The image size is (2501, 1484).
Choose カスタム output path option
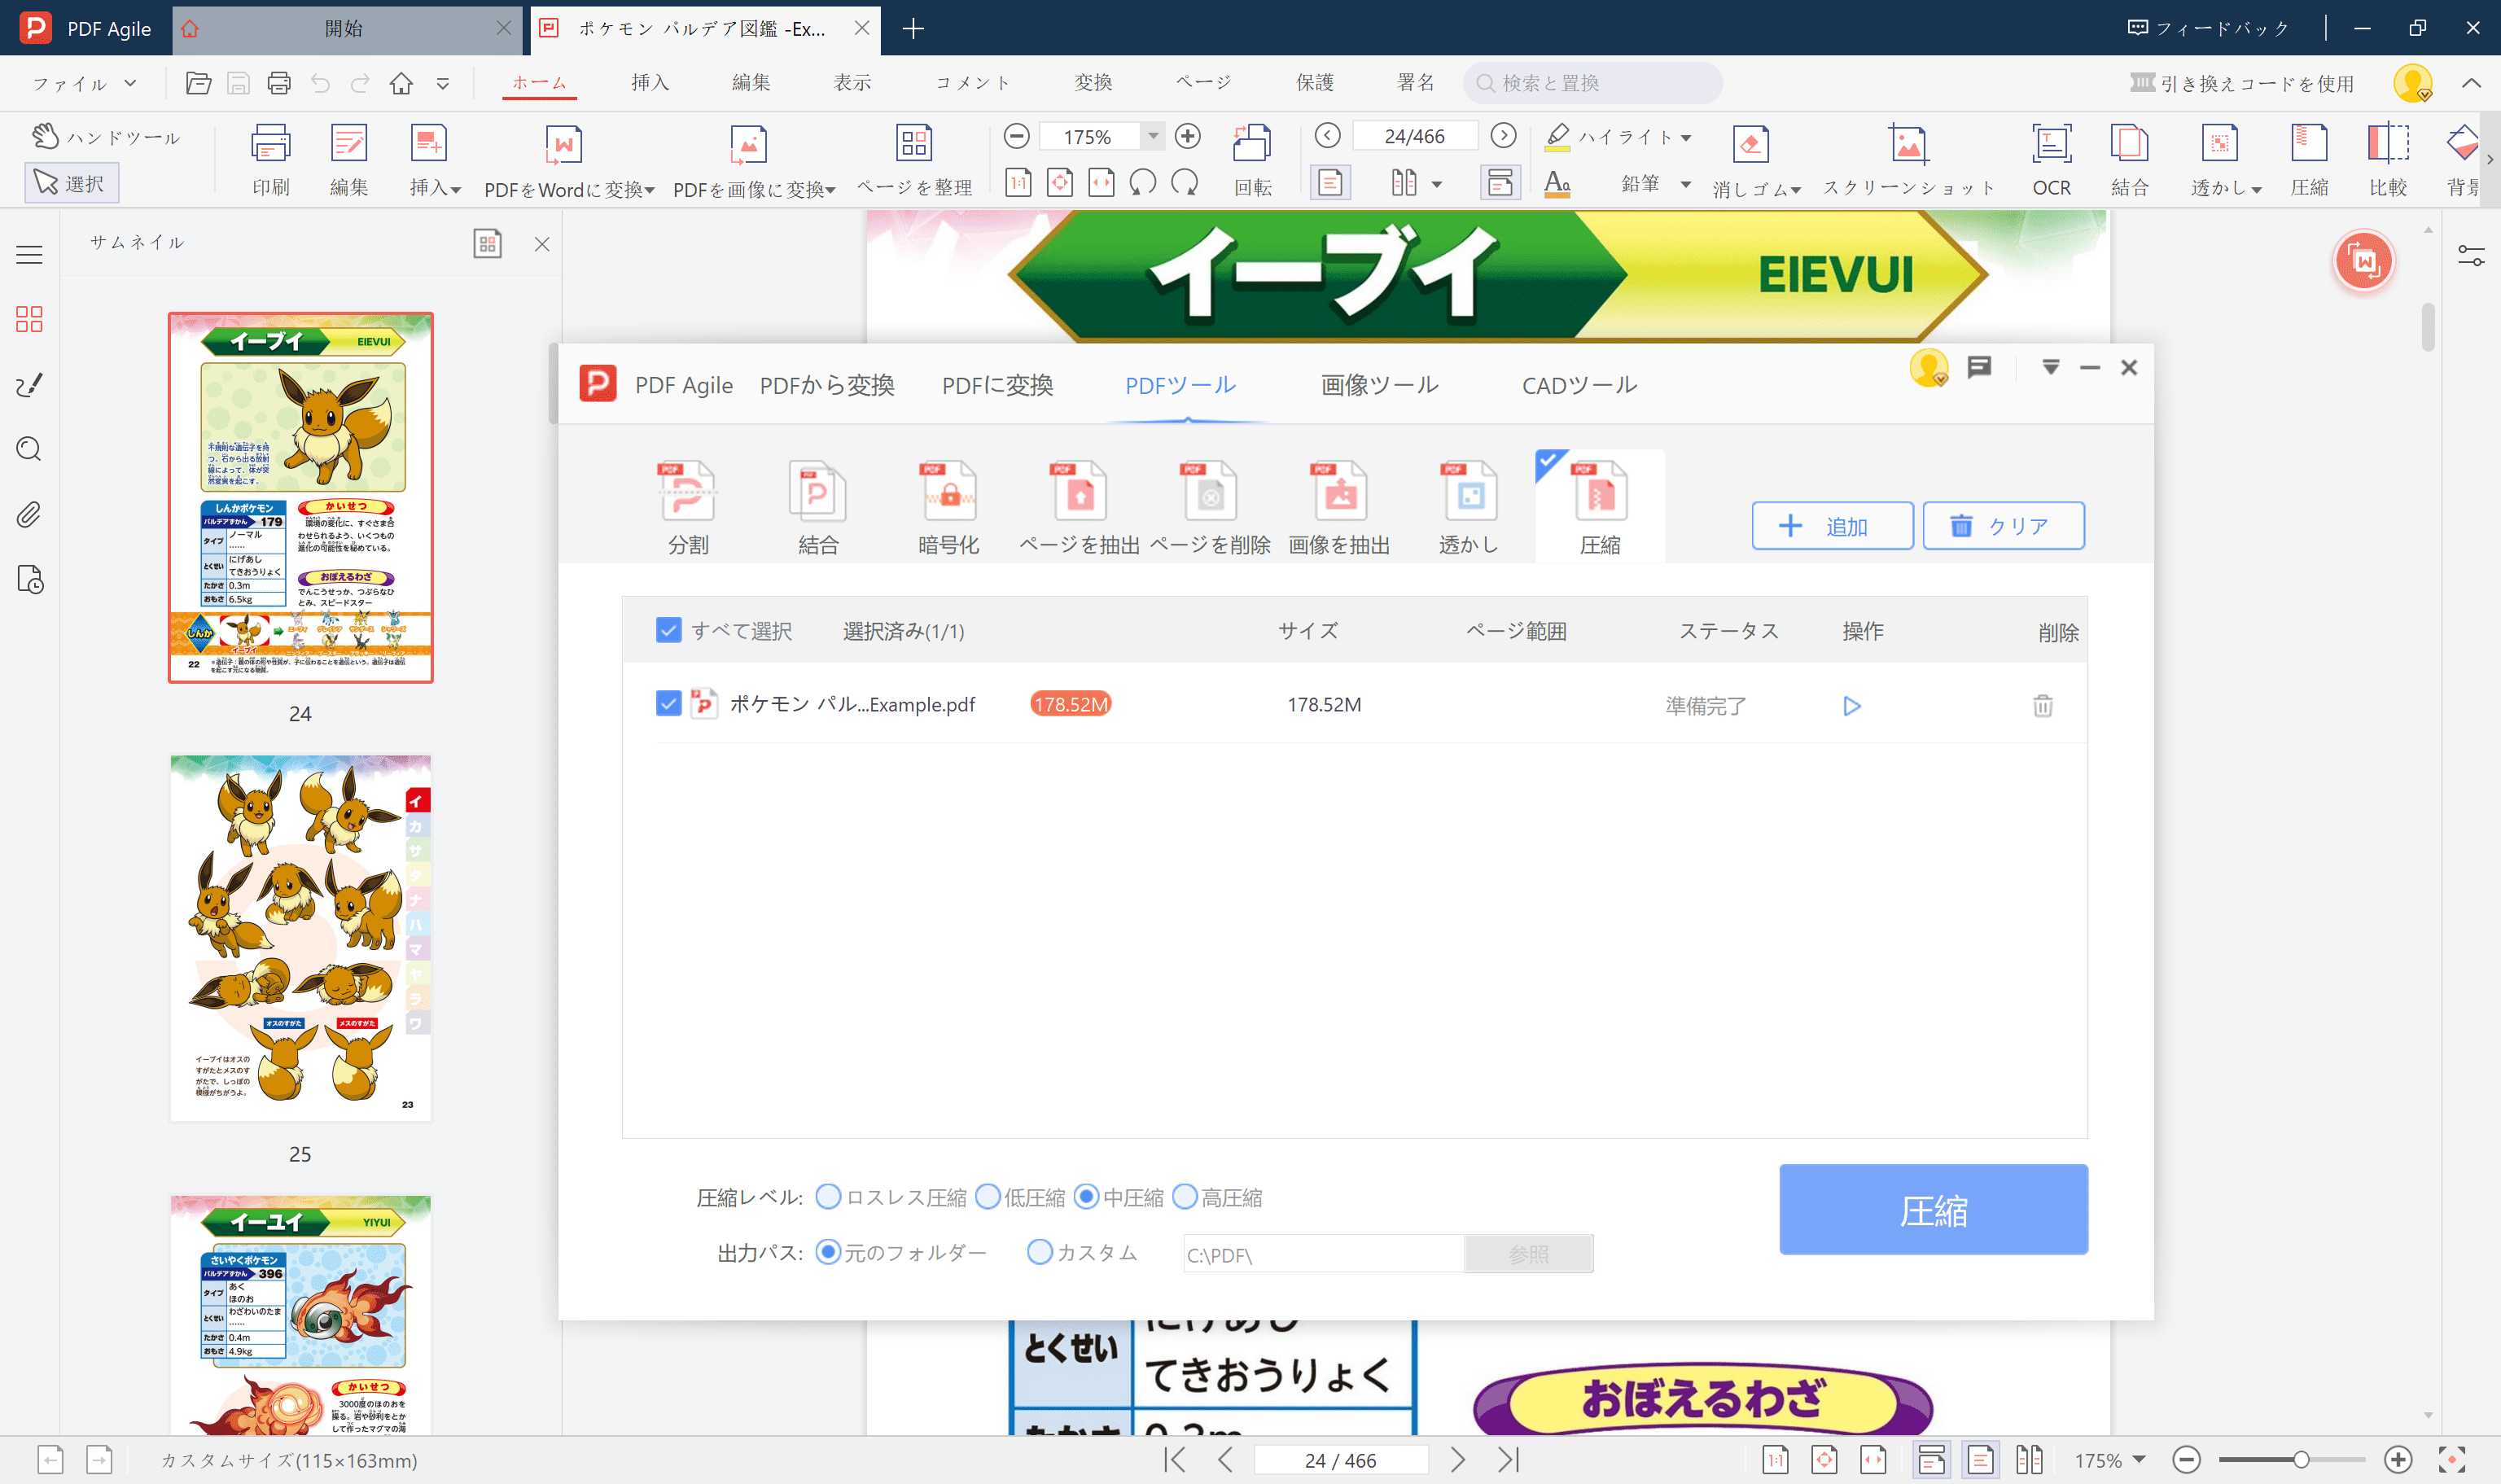point(1040,1252)
